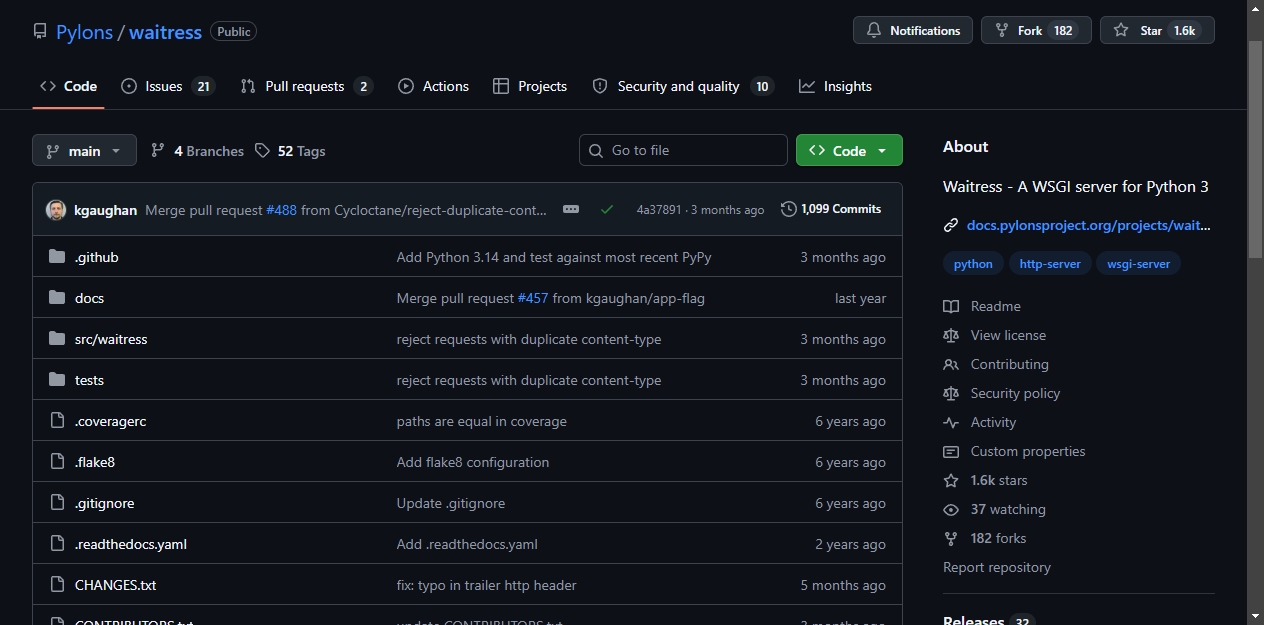This screenshot has width=1264, height=625.
Task: Open 1,099 Commits history
Action: [831, 209]
